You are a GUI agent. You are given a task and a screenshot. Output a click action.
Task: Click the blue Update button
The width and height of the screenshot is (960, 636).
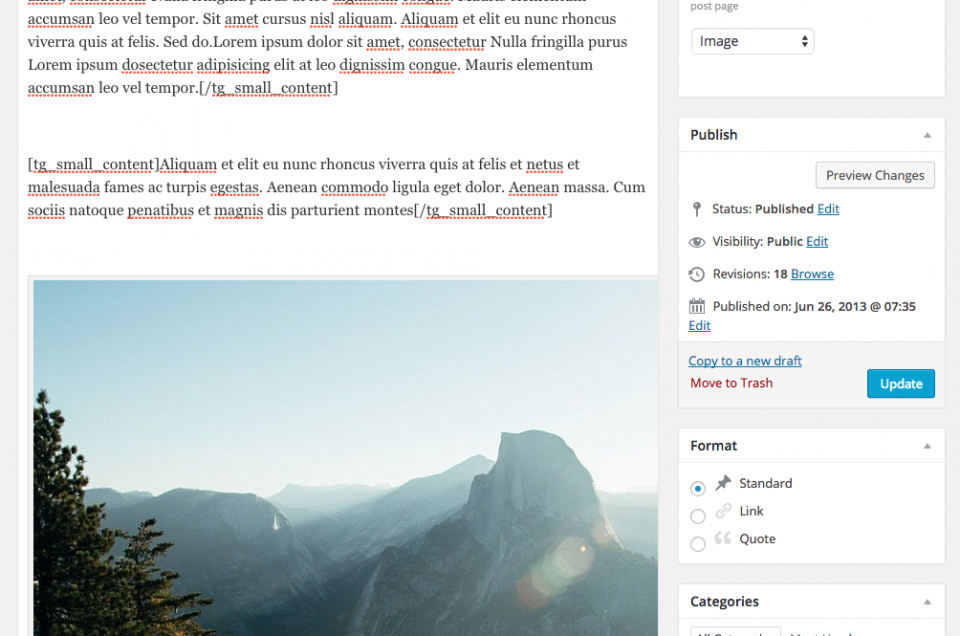tap(901, 384)
